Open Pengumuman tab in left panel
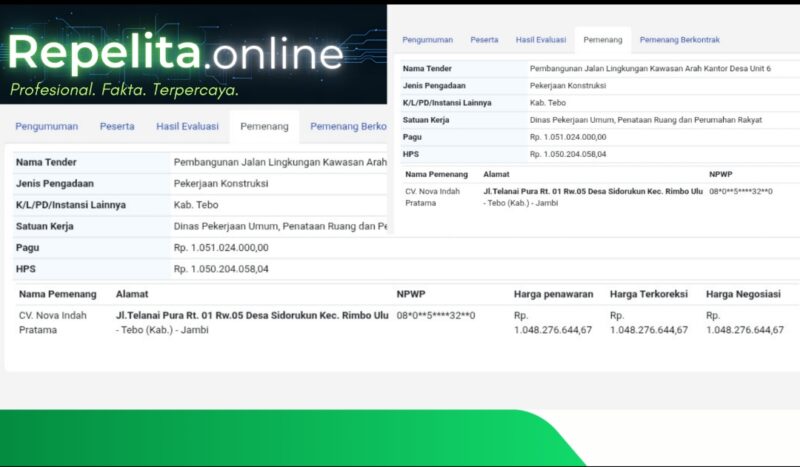The image size is (800, 467). point(46,127)
